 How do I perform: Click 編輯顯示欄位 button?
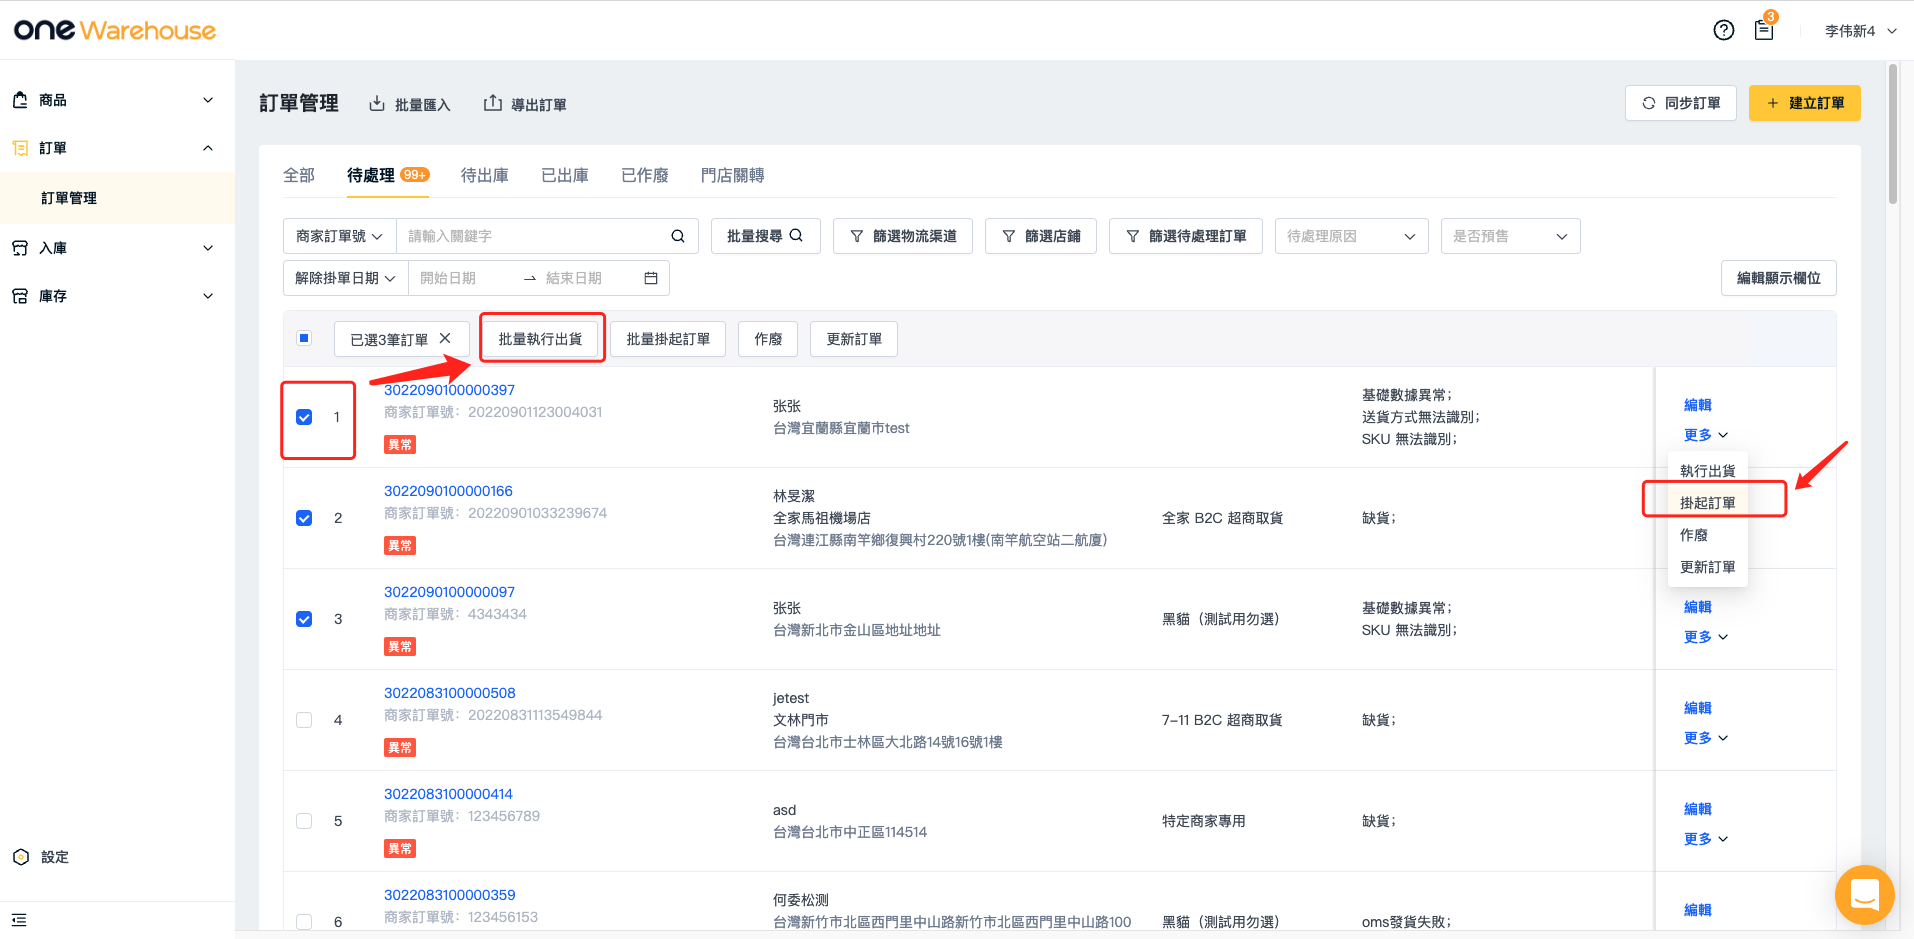tap(1779, 278)
